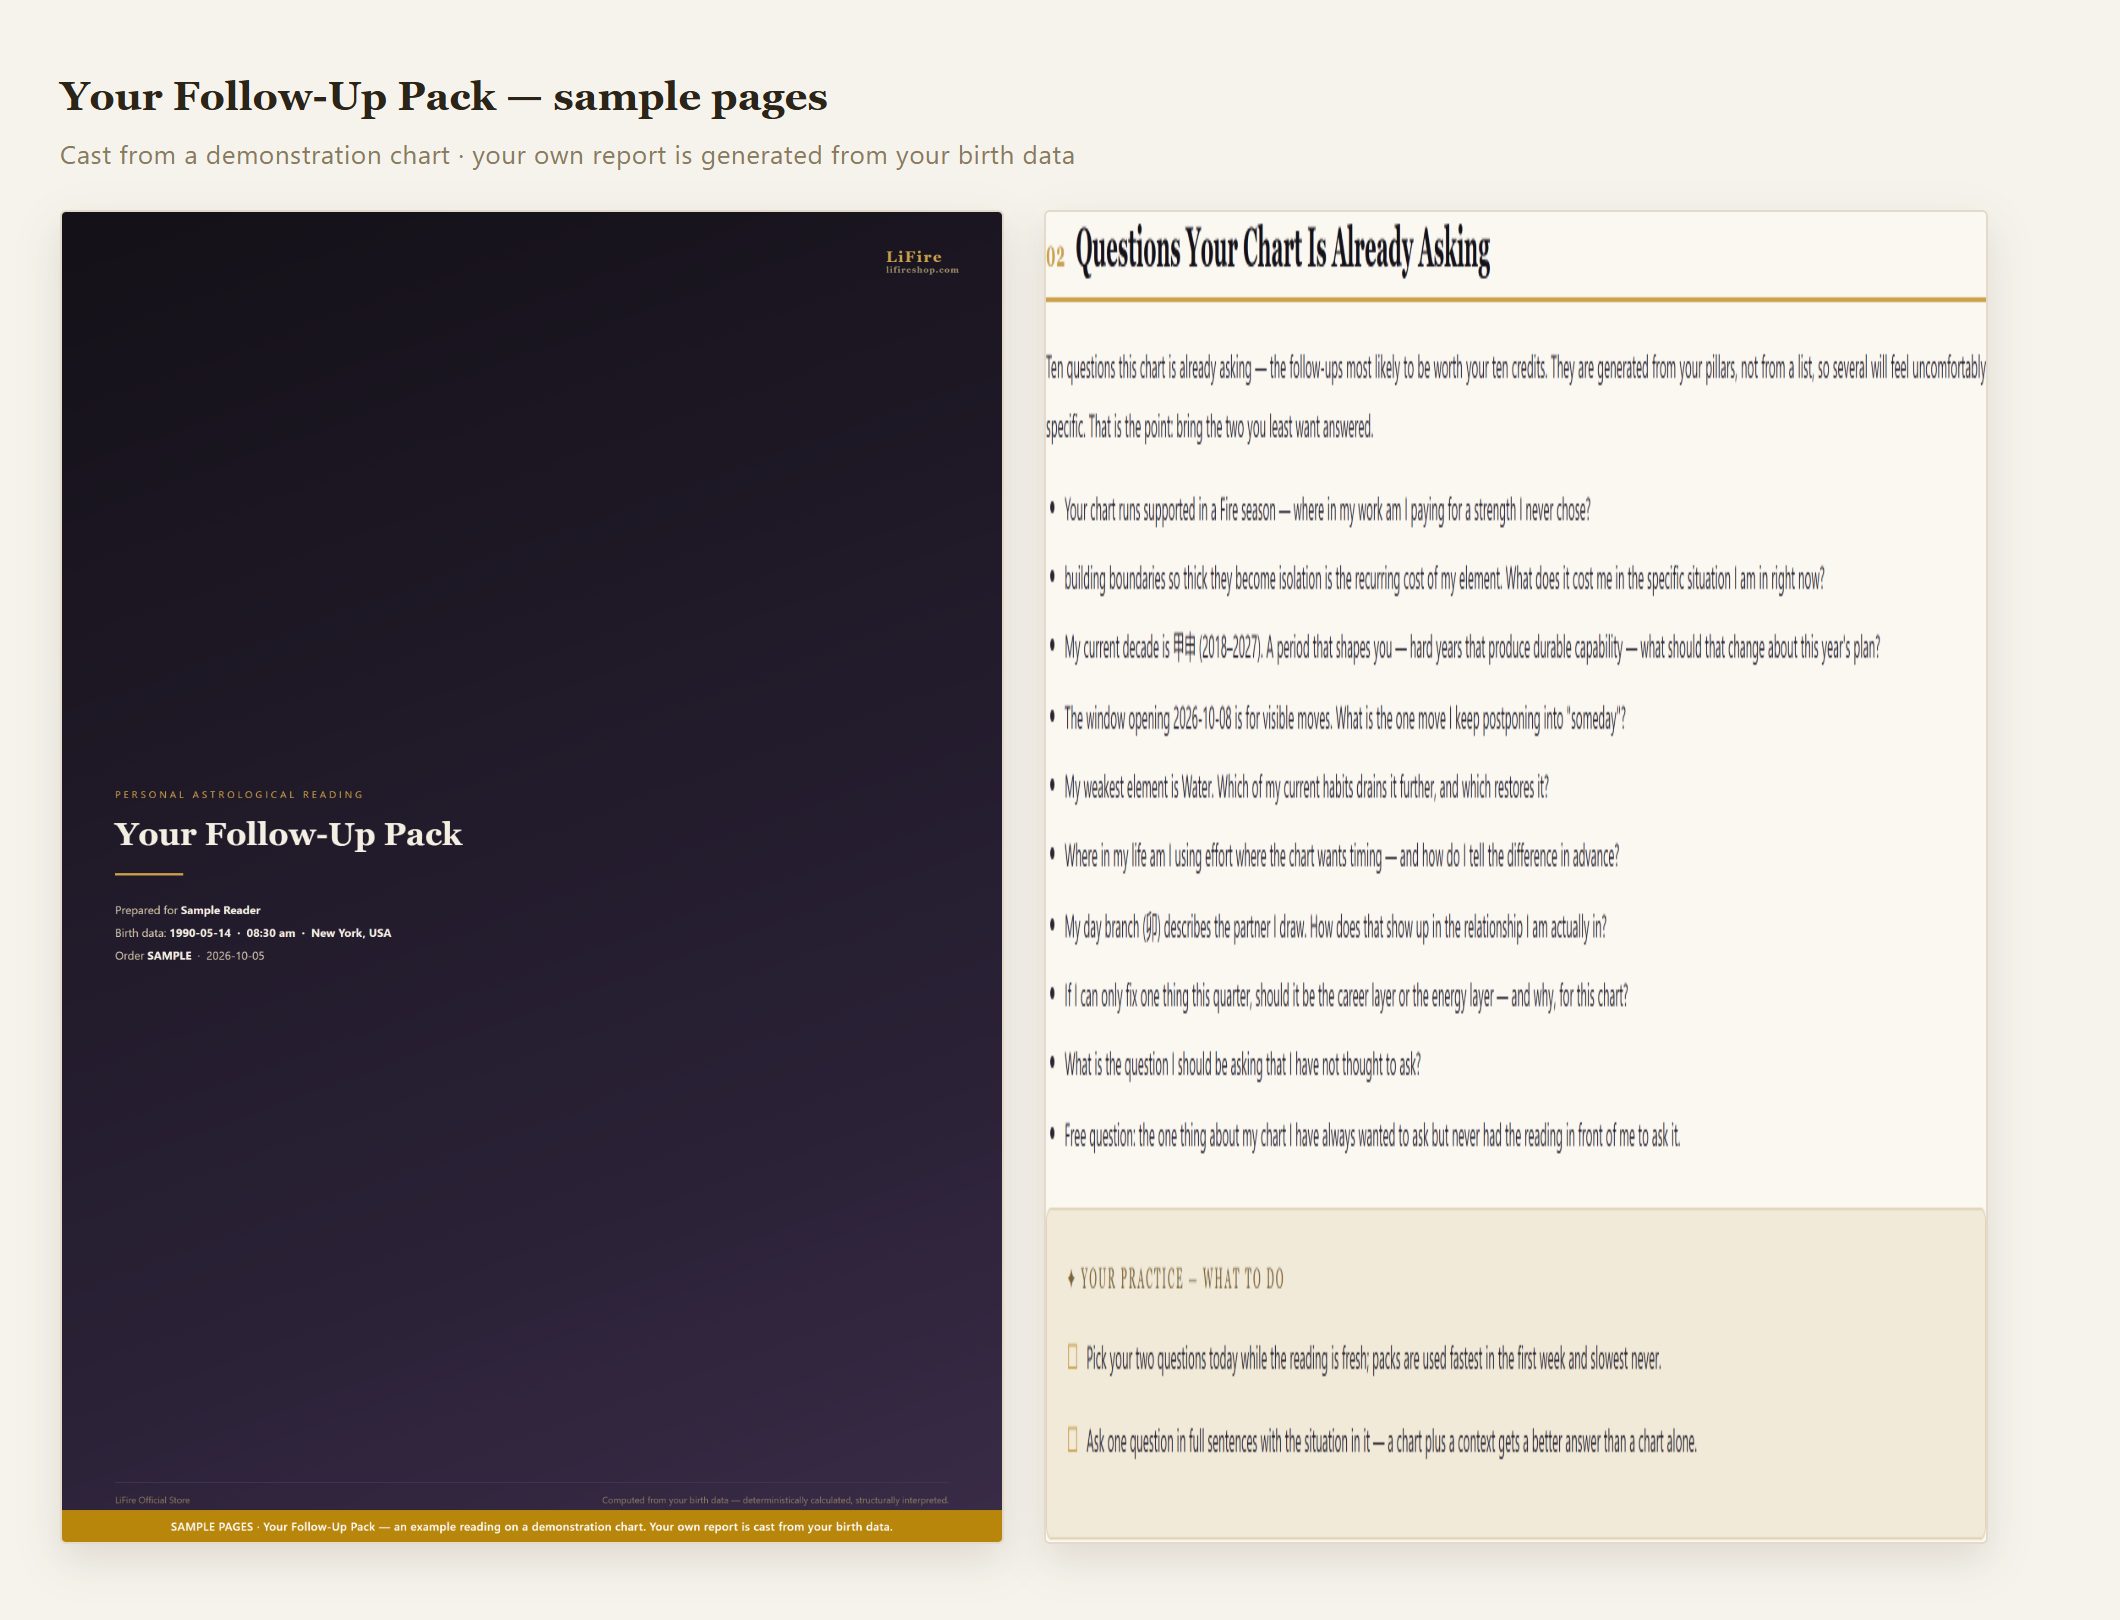This screenshot has height=1620, width=2120.
Task: Click the bullet 'If I can only fix one thing this quarter'
Action: point(1346,996)
